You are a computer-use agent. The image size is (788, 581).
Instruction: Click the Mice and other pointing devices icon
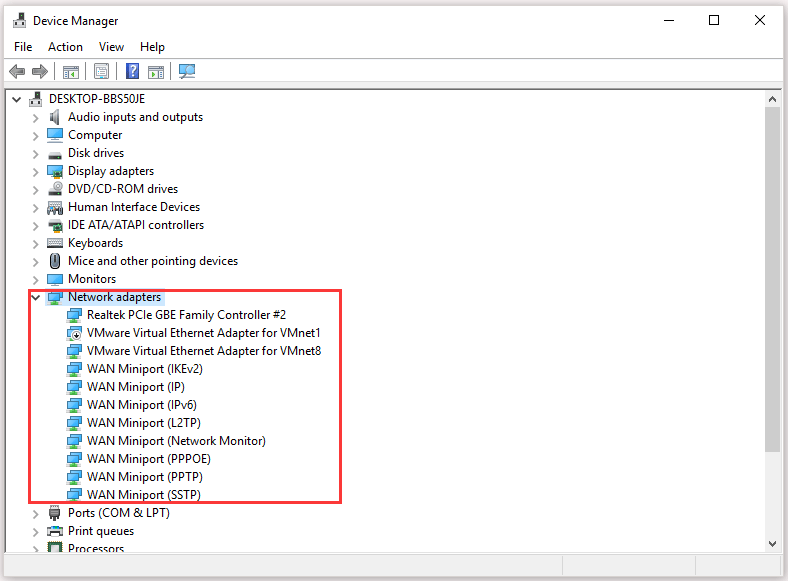(55, 261)
